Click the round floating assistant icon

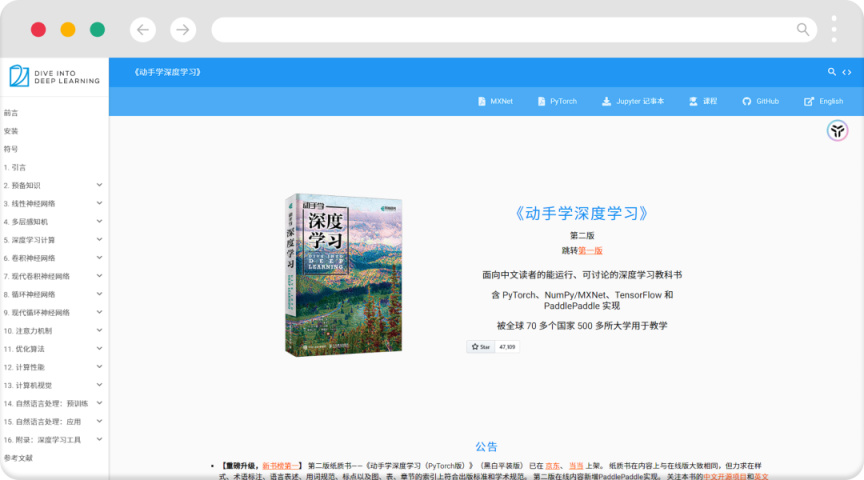pos(838,131)
